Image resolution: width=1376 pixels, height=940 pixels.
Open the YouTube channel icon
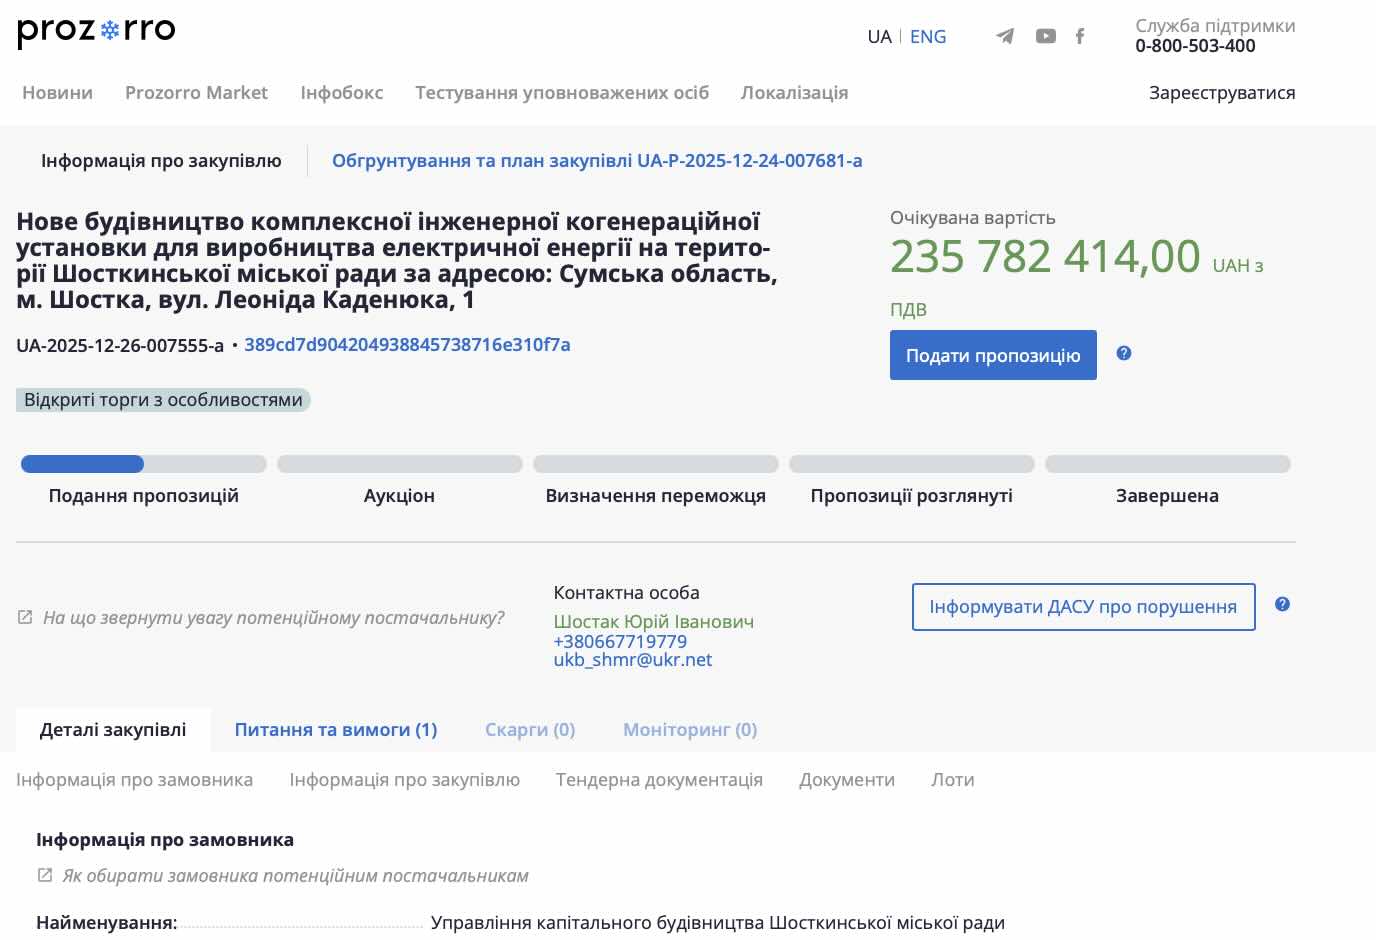[1045, 37]
